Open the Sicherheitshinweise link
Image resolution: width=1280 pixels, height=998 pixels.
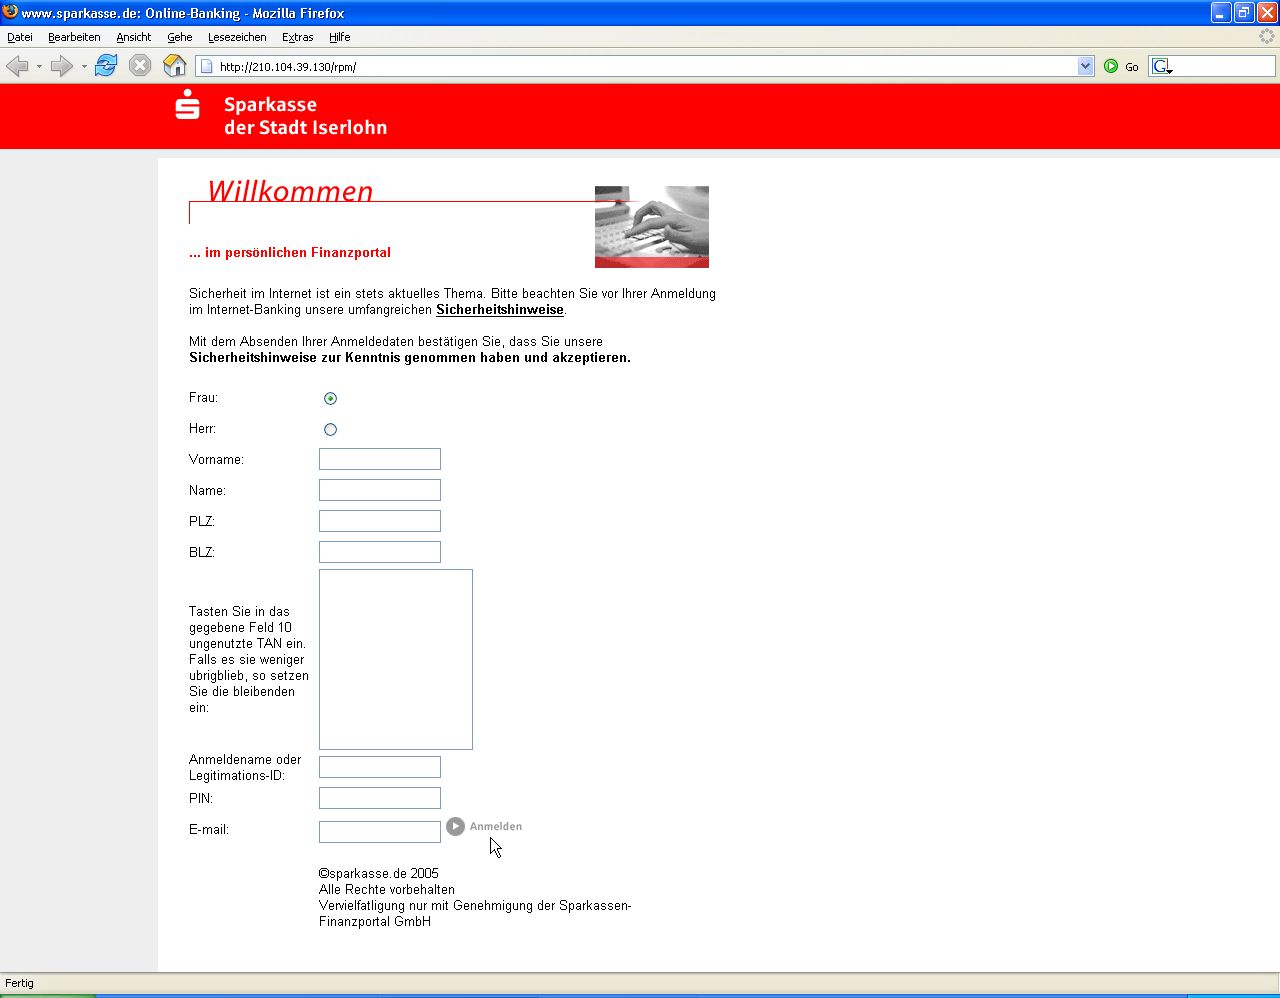(x=500, y=310)
